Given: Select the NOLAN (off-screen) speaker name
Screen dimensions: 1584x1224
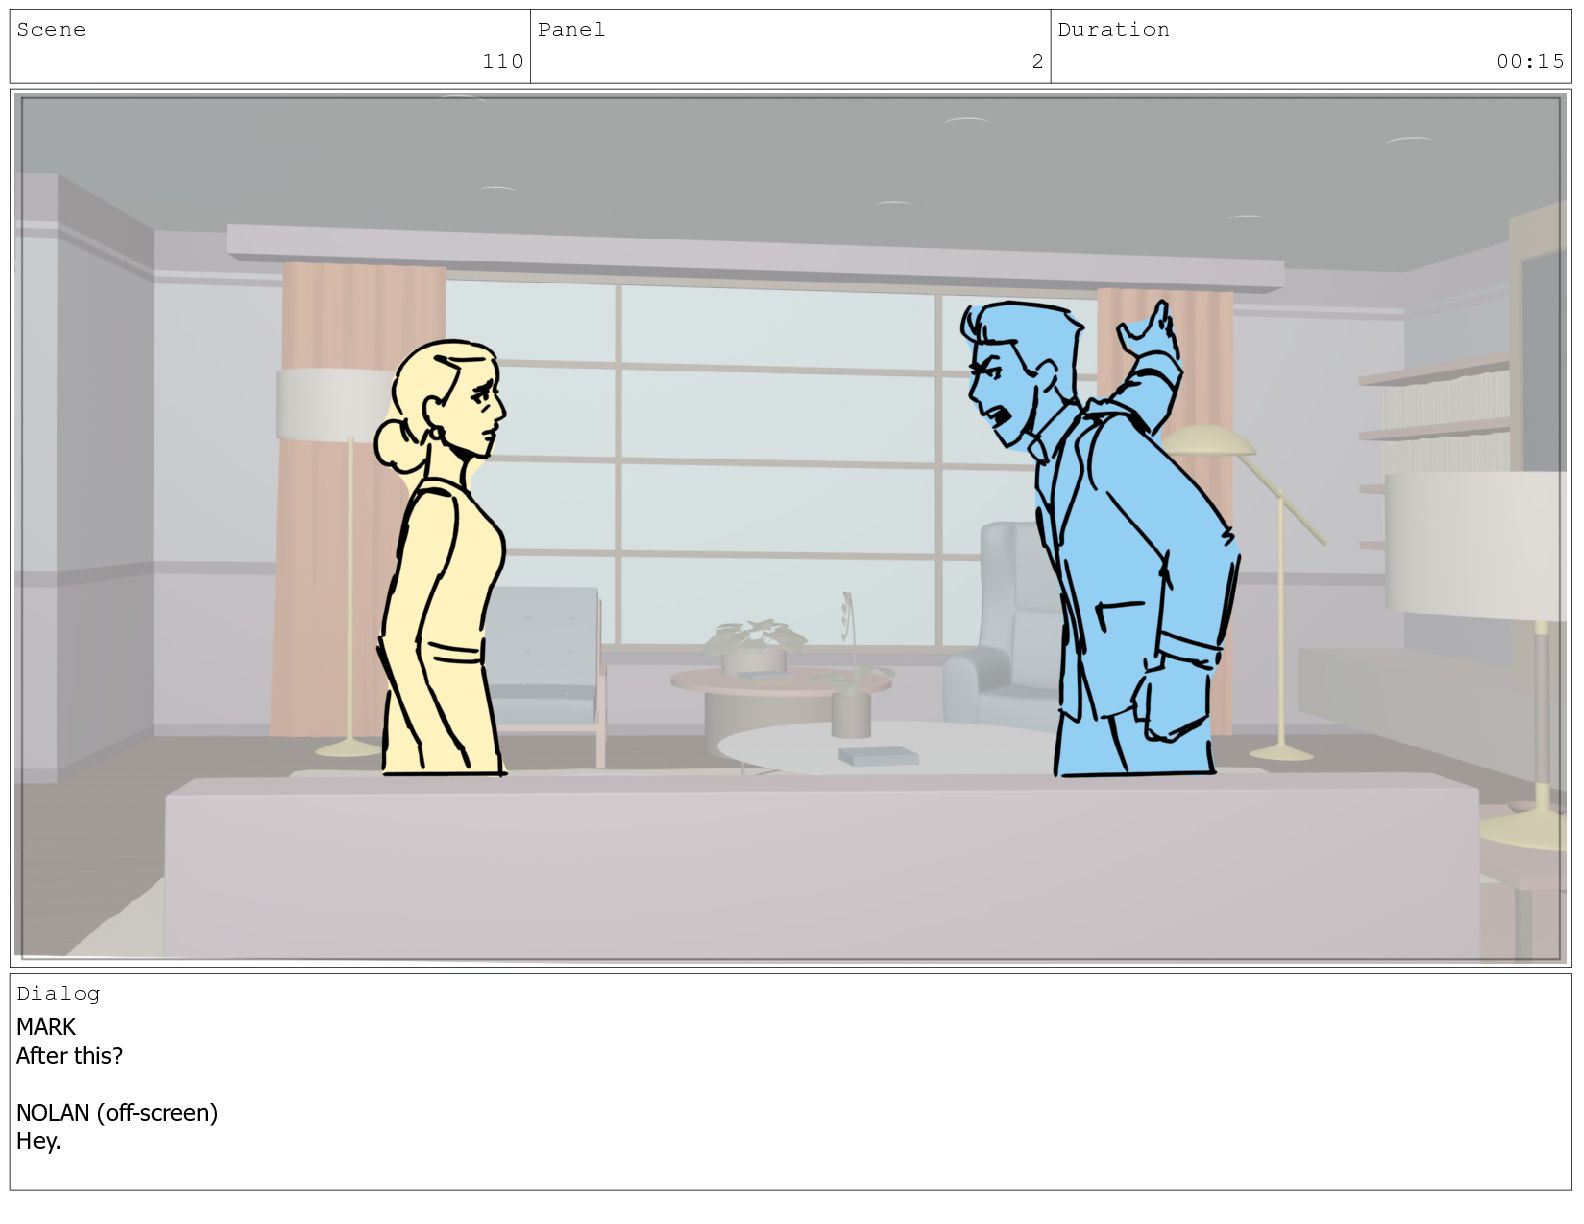Looking at the screenshot, I should pos(117,1113).
